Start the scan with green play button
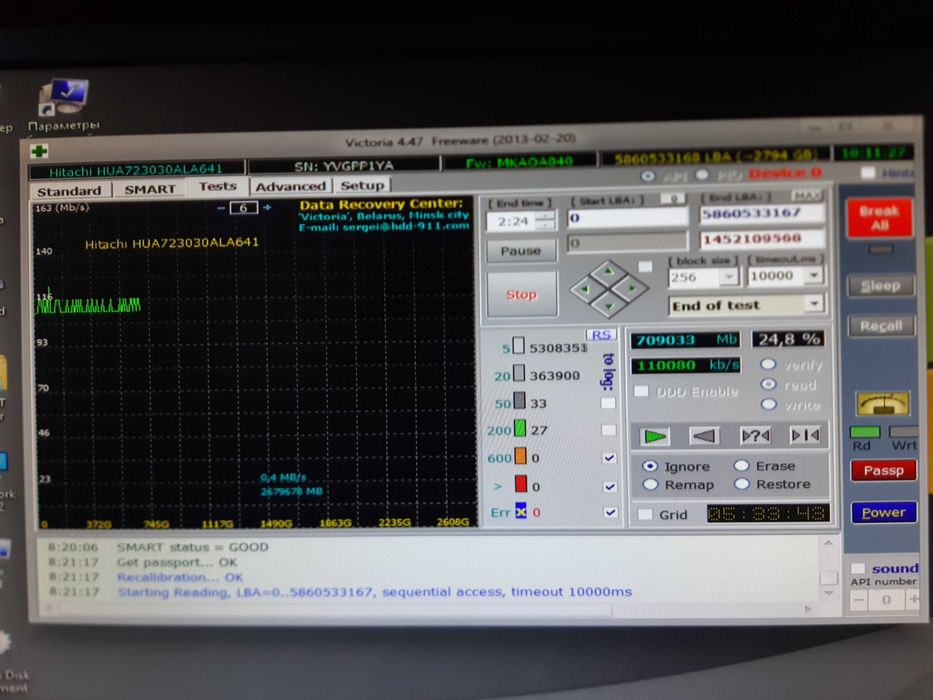 pos(654,436)
